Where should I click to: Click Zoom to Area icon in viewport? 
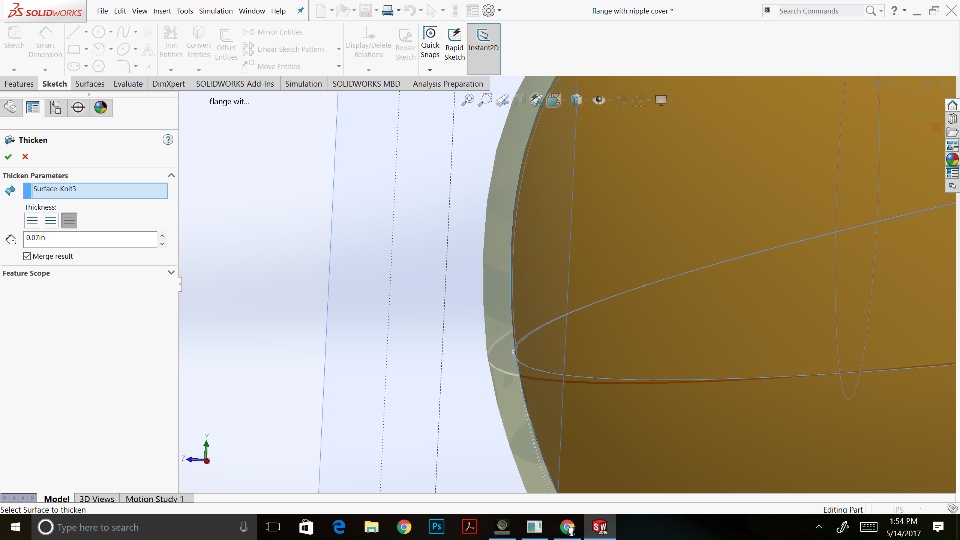click(485, 100)
